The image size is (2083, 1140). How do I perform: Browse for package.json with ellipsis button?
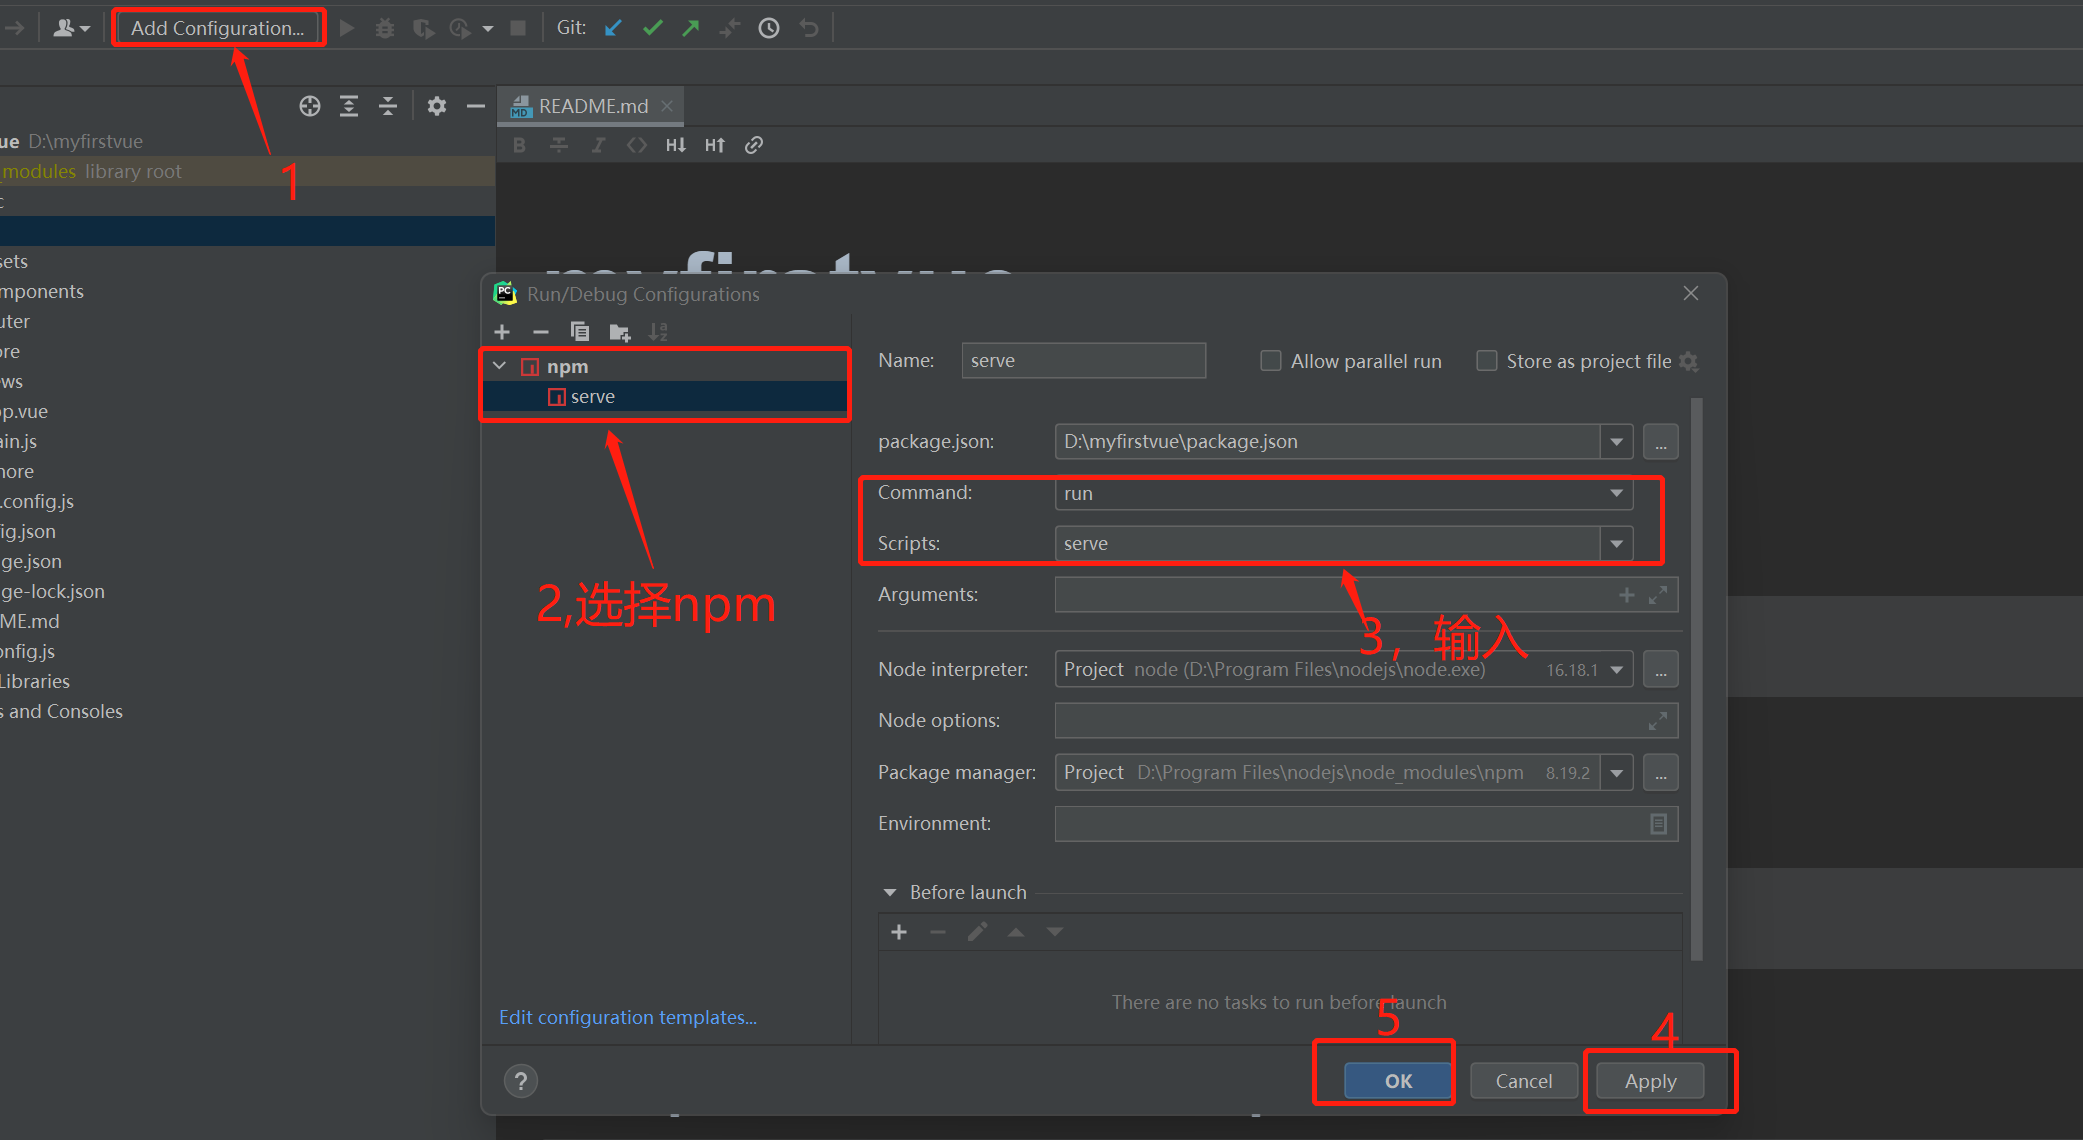point(1661,442)
